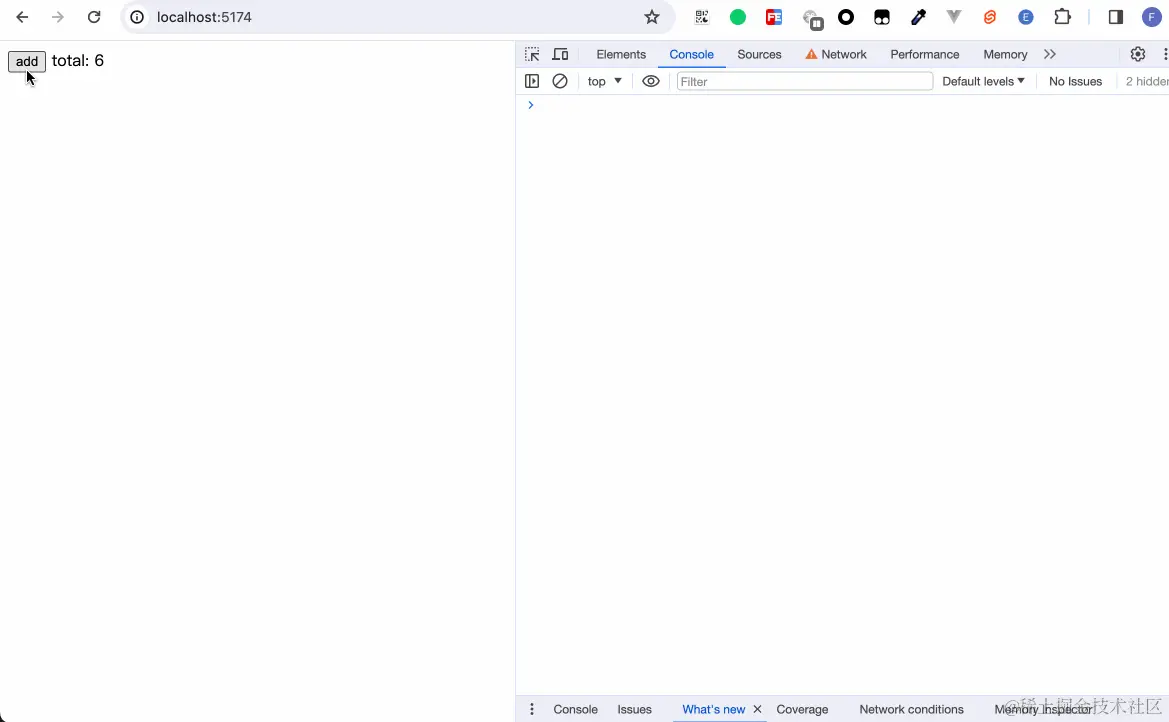
Task: Go forward in browser history
Action: (x=58, y=17)
